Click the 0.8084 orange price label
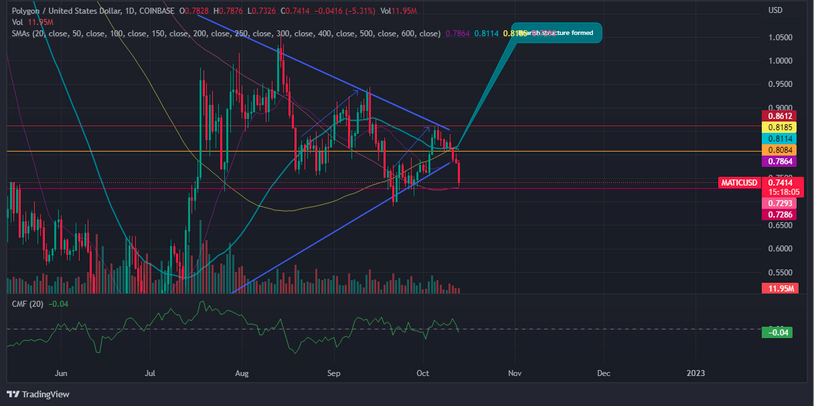The width and height of the screenshot is (814, 407). click(777, 150)
